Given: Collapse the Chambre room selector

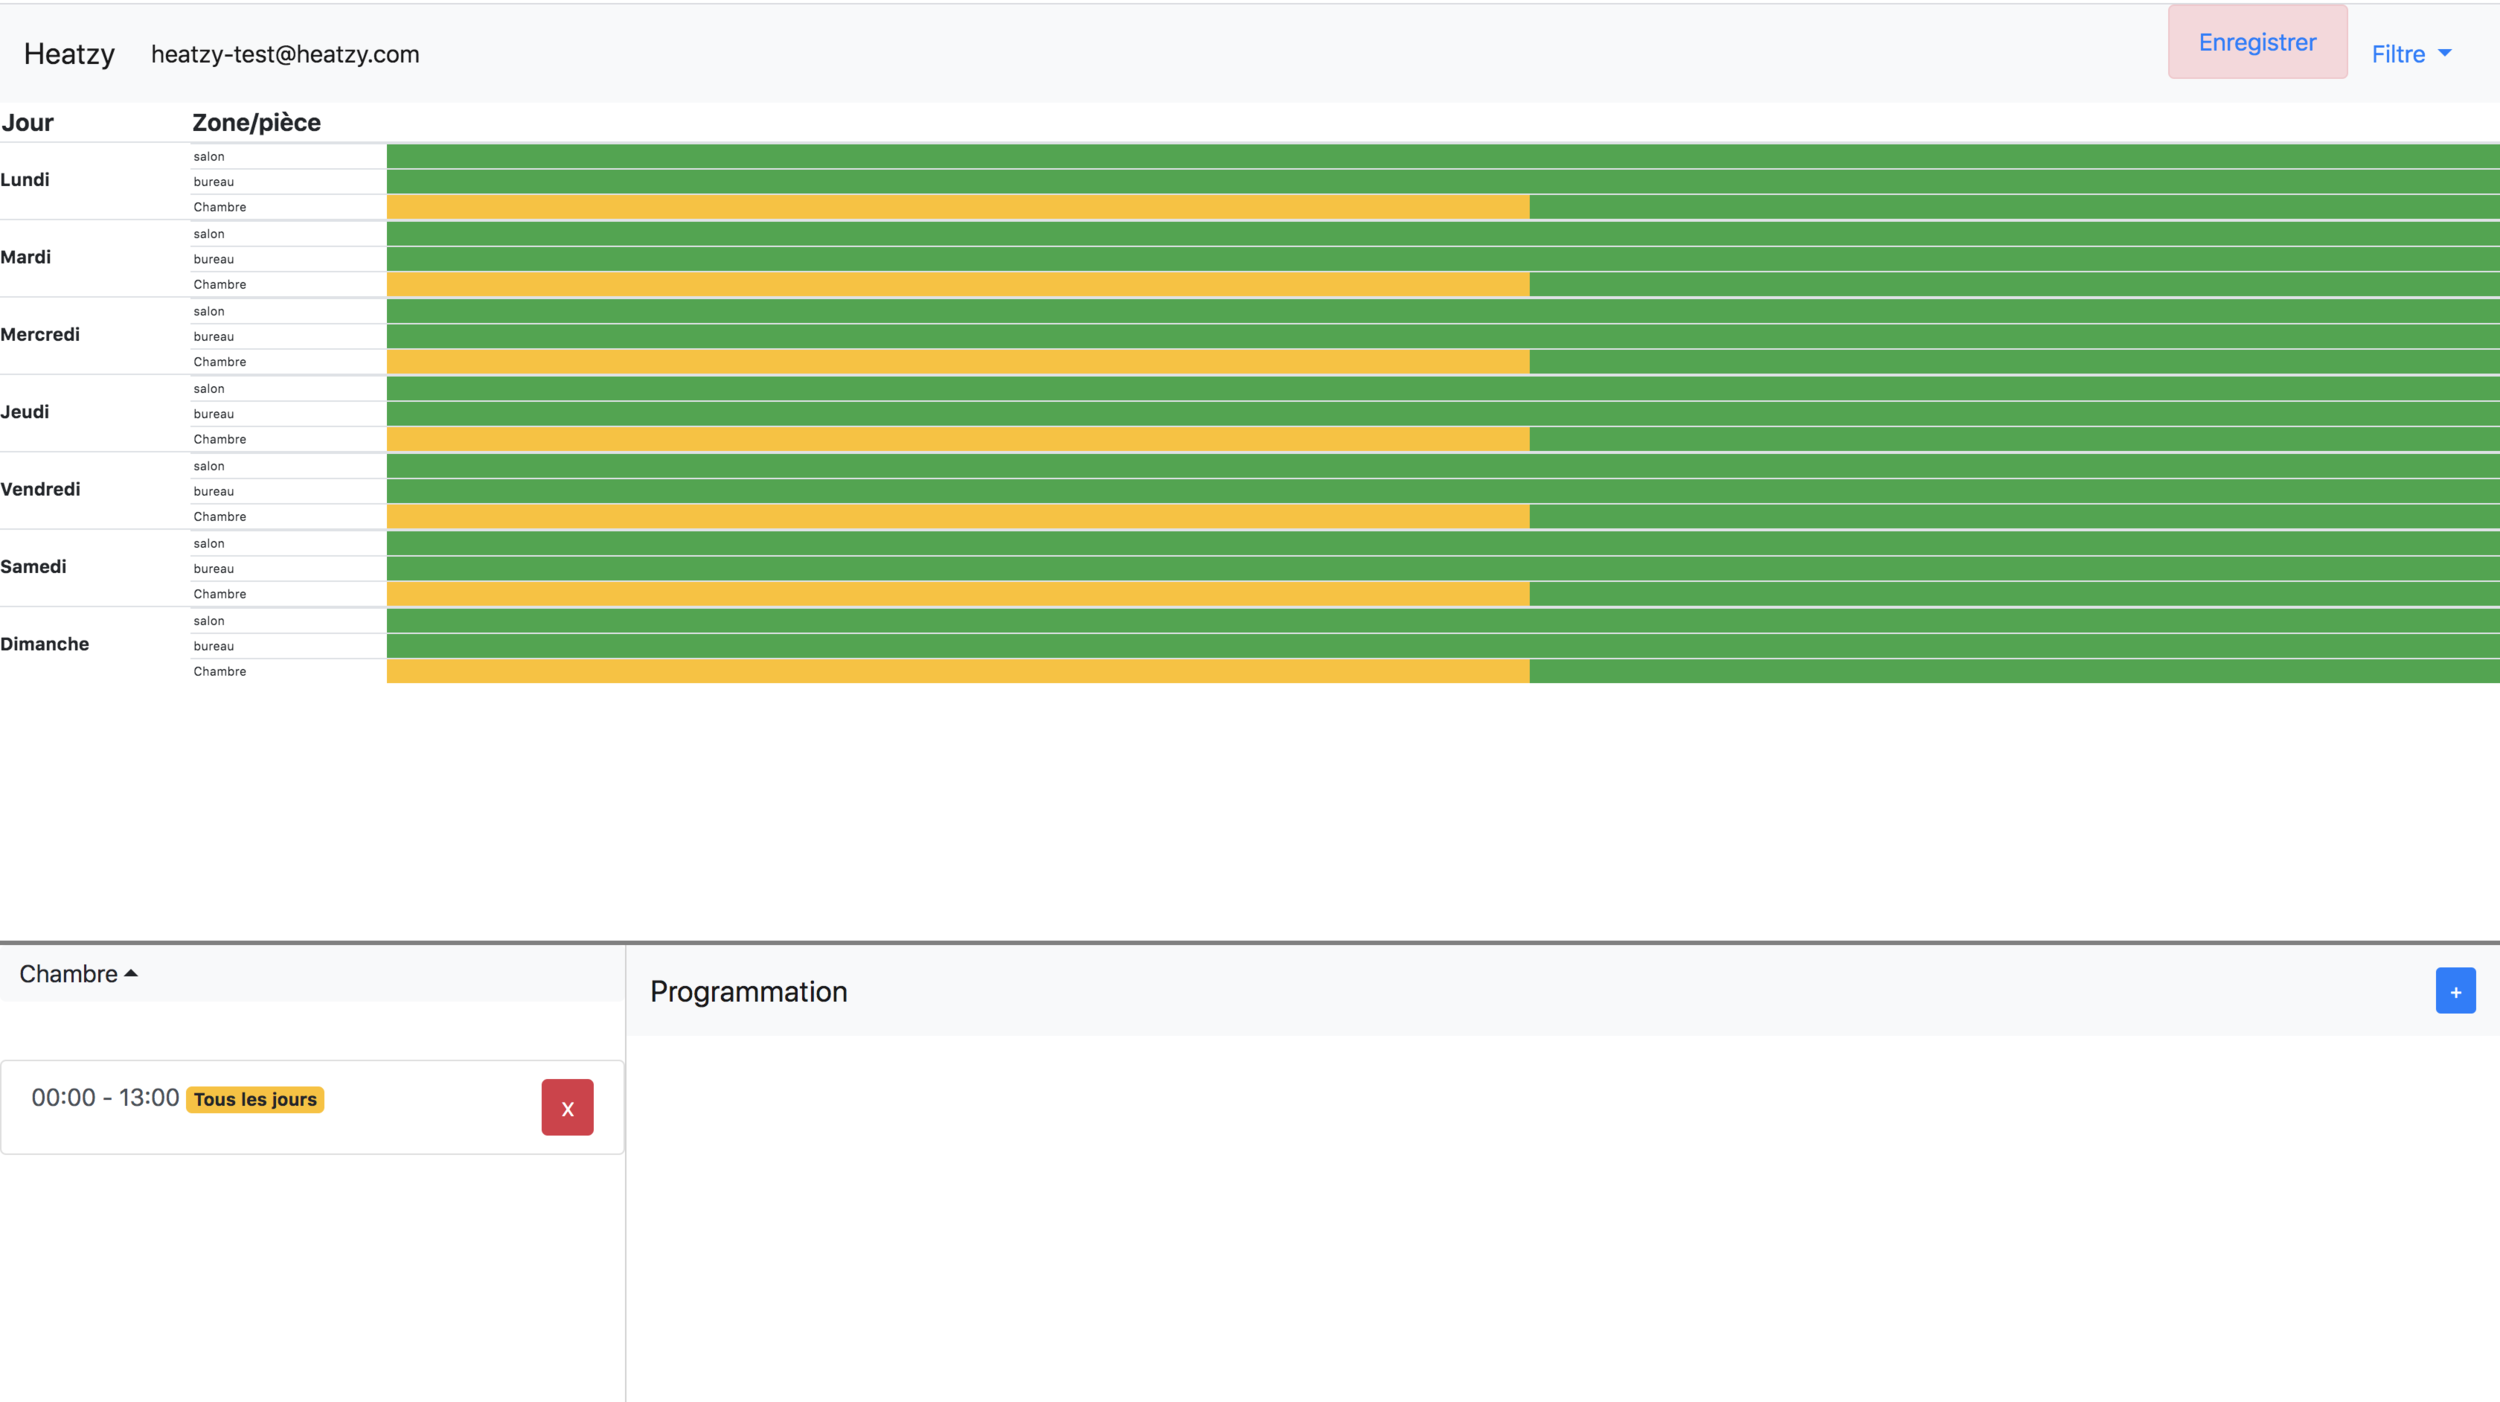Looking at the screenshot, I should point(78,974).
